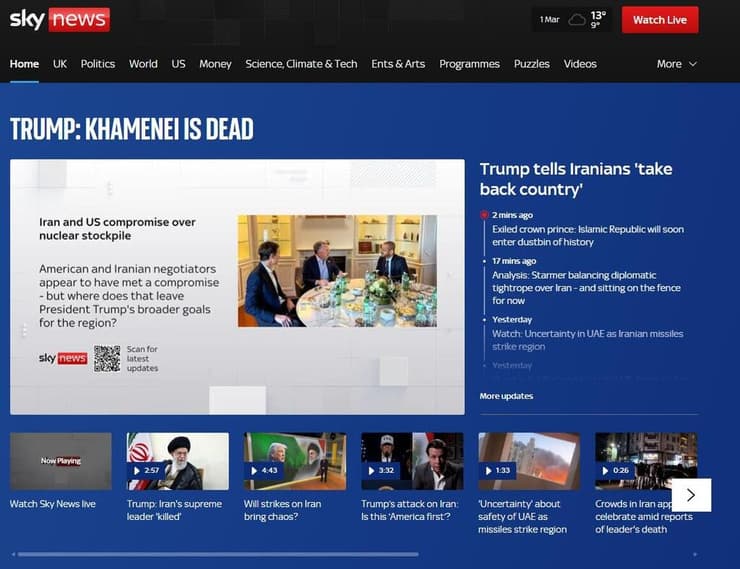Play the 0:26 crowds in Iran video
Viewport: 740px width, 569px height.
click(645, 461)
